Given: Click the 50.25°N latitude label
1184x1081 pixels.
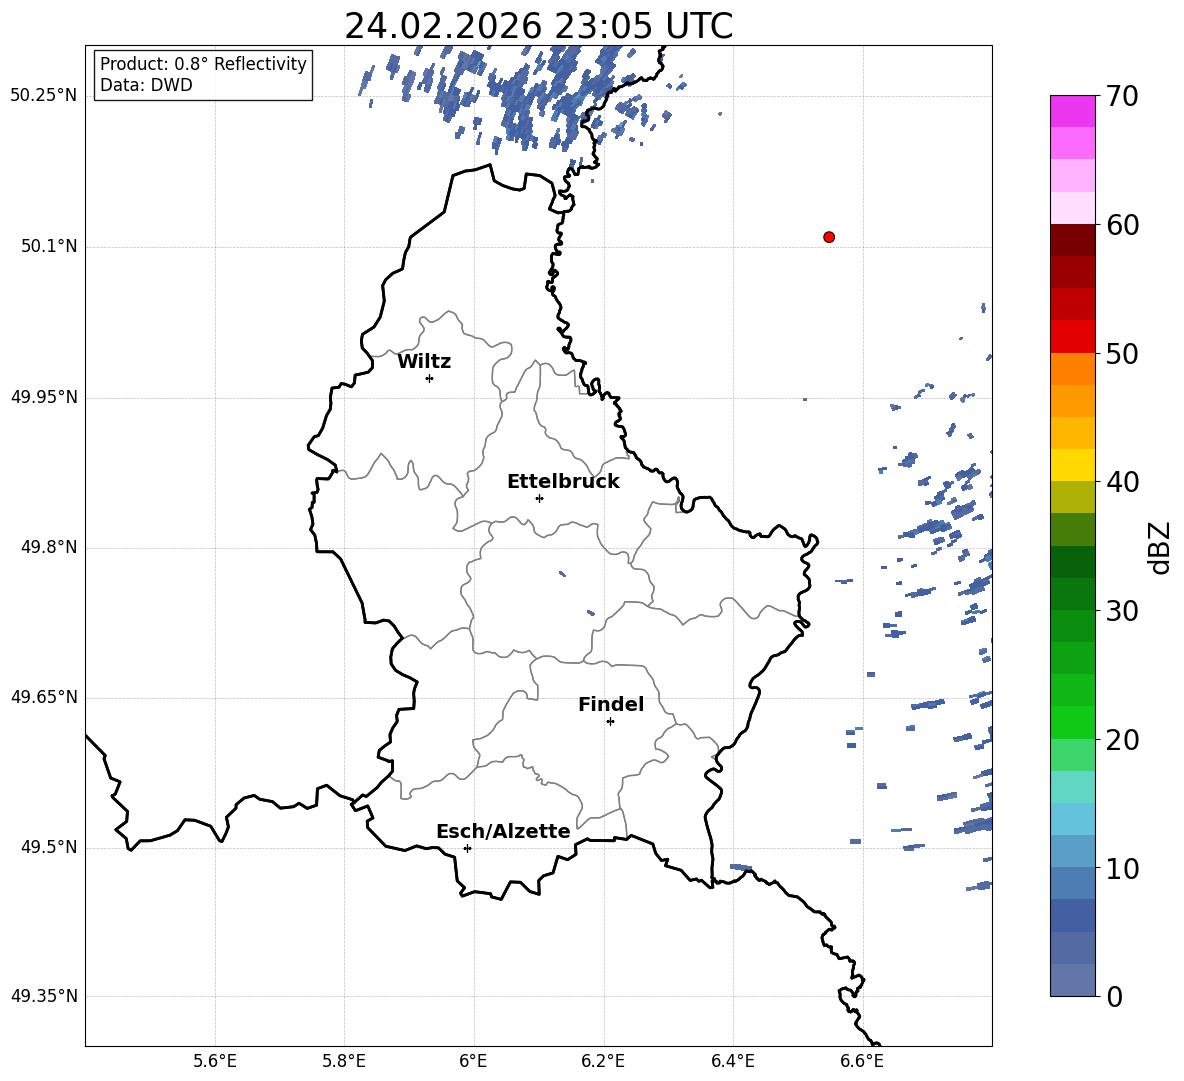Looking at the screenshot, I should [44, 96].
